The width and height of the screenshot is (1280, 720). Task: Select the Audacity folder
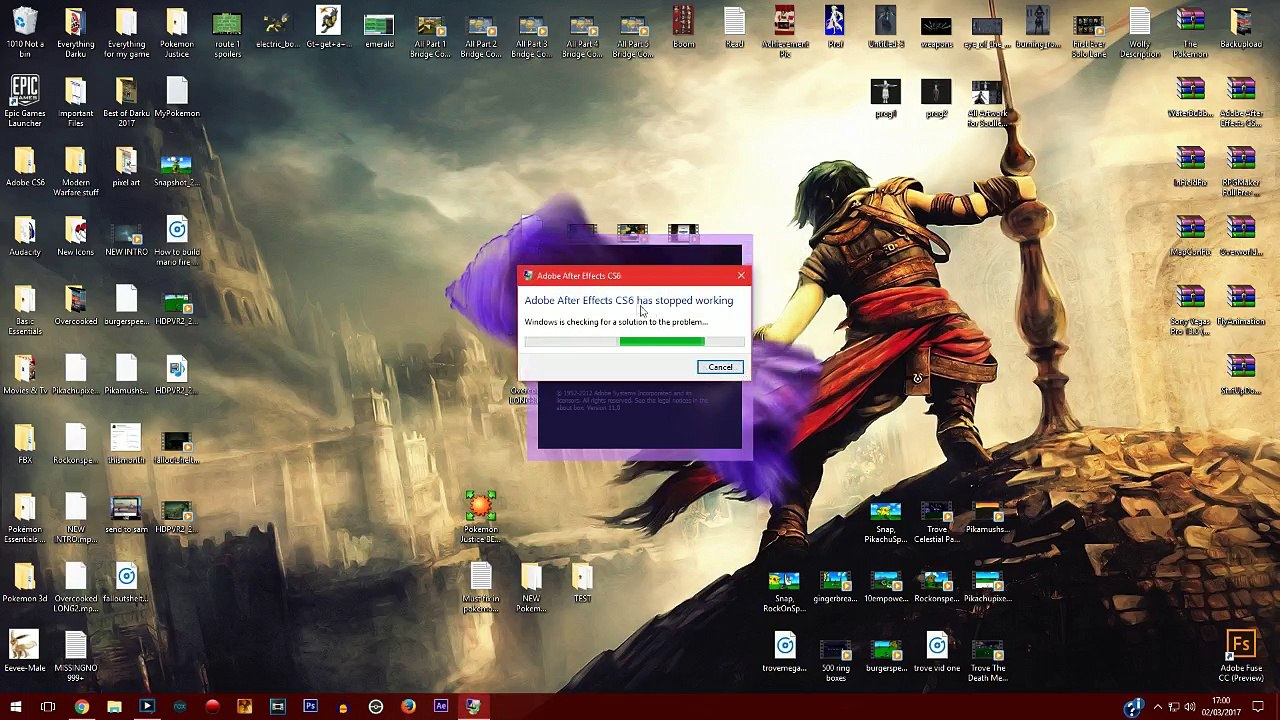25,234
